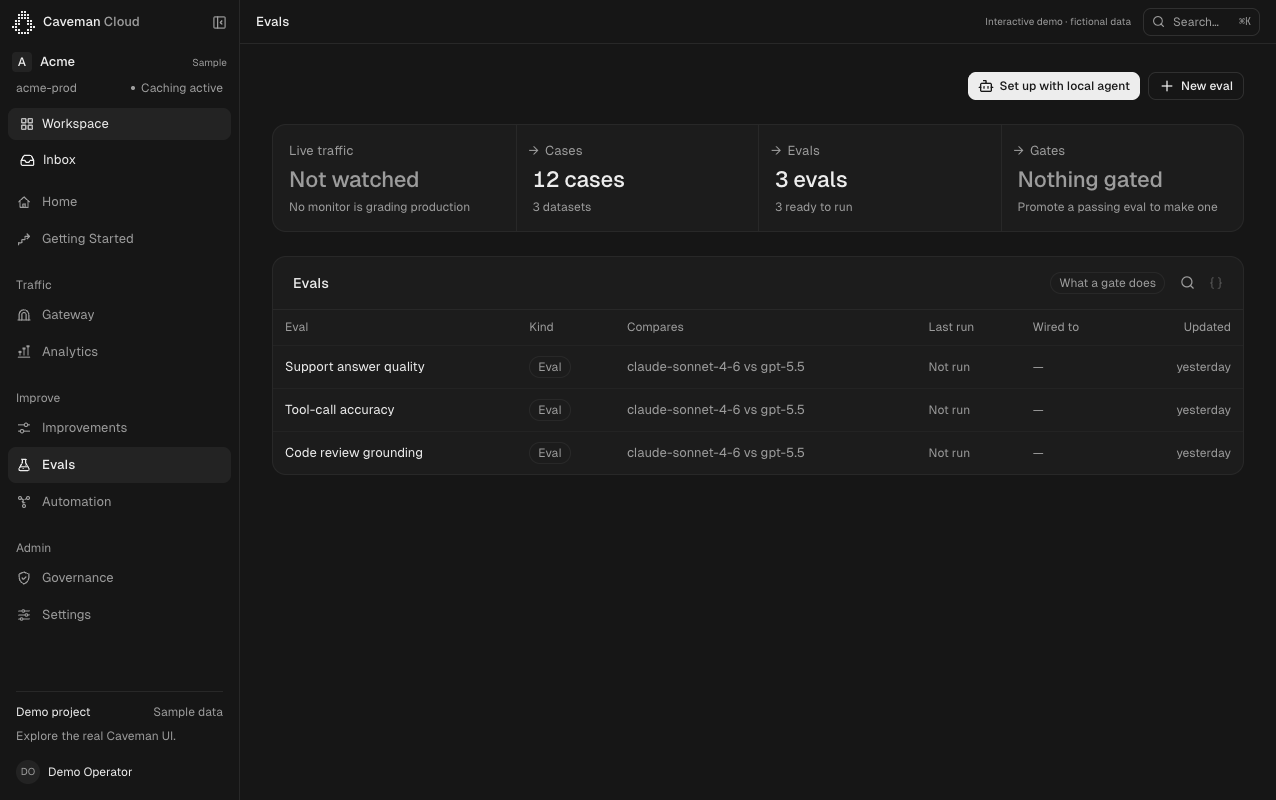Click the Getting Started icon
The image size is (1276, 800).
(24, 239)
